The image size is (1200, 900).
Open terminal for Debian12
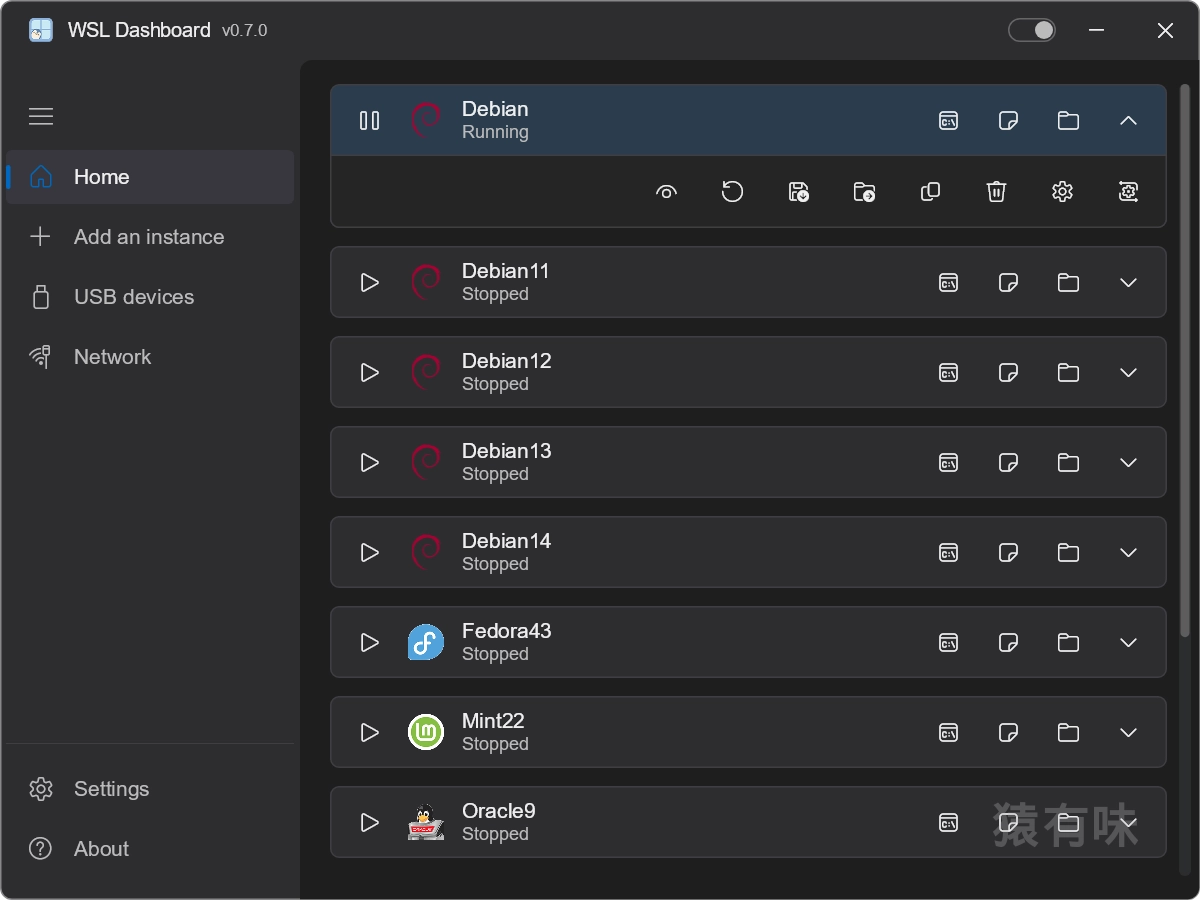tap(948, 373)
